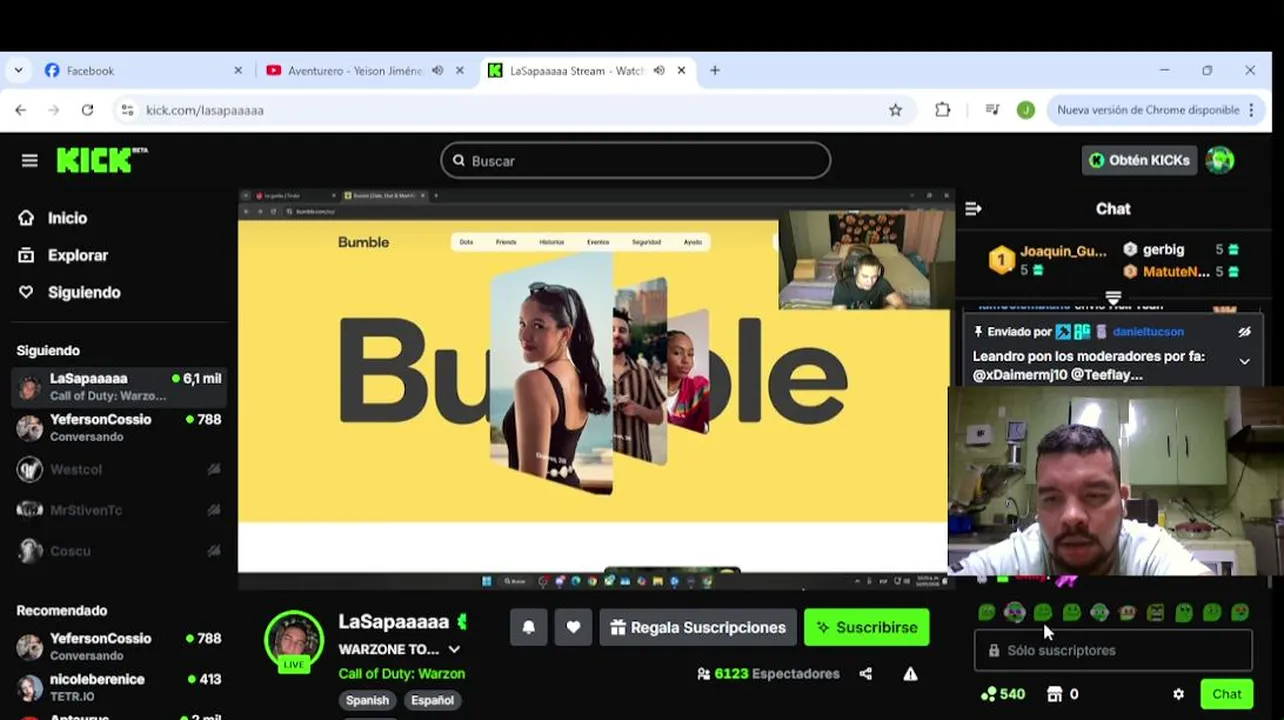Screen dimensions: 1284x720
Task: Open Call of Duty: Warzon category link
Action: (401, 674)
